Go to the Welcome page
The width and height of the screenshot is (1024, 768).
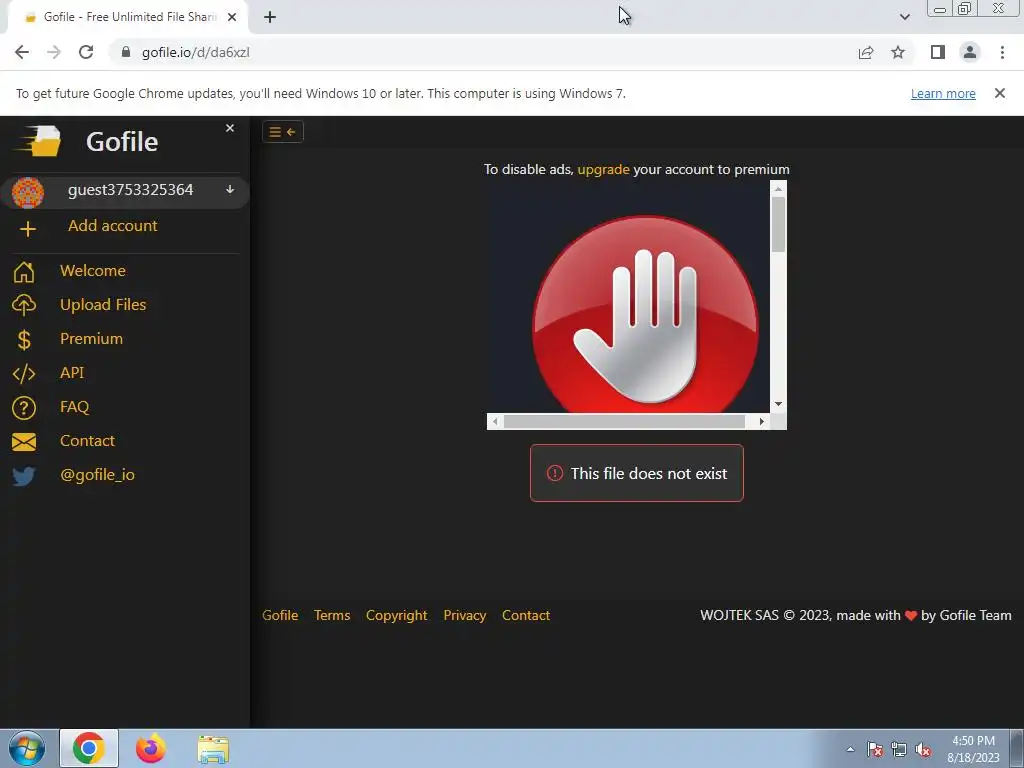click(93, 270)
